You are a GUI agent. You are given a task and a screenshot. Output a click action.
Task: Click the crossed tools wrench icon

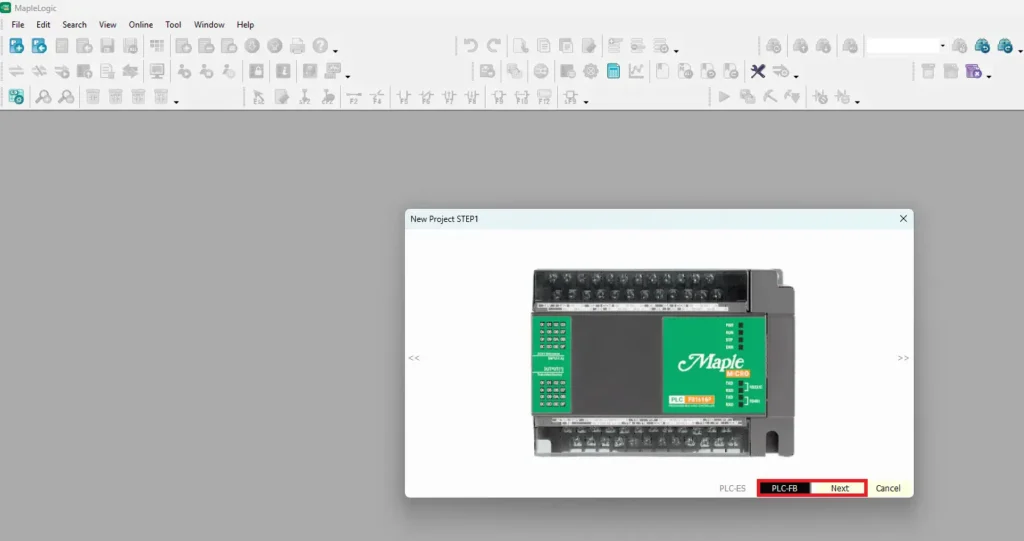[758, 71]
